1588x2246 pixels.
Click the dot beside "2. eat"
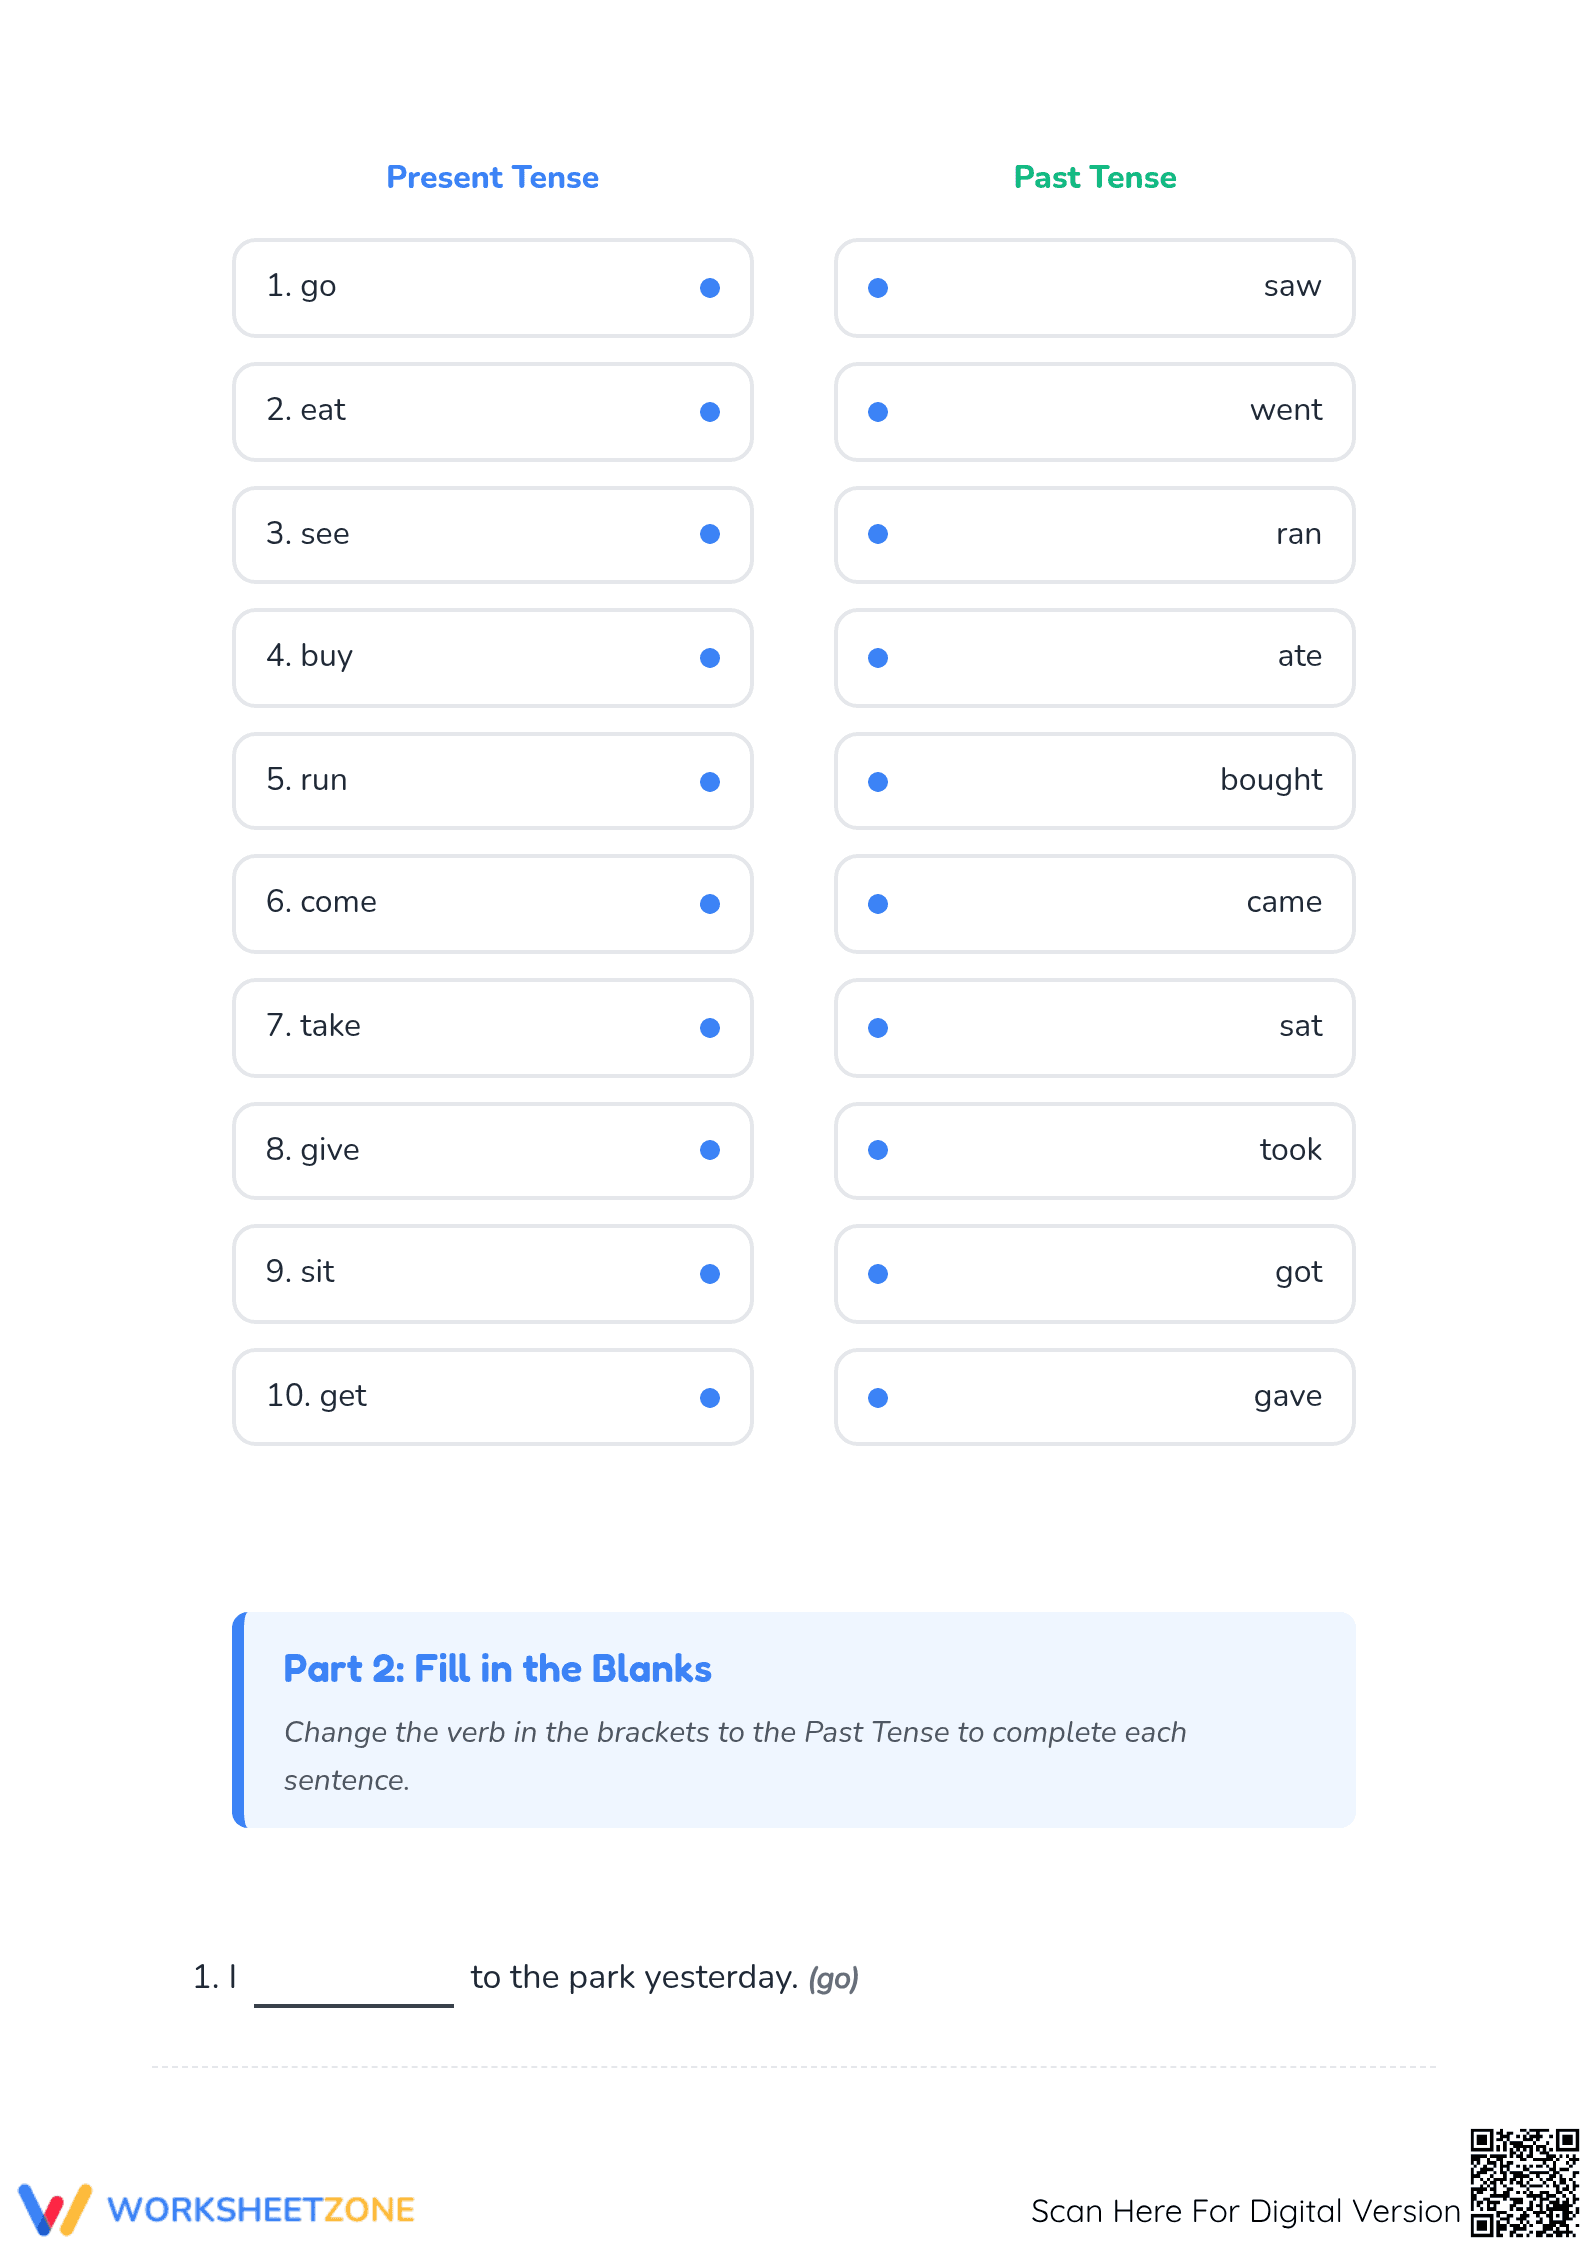coord(710,412)
